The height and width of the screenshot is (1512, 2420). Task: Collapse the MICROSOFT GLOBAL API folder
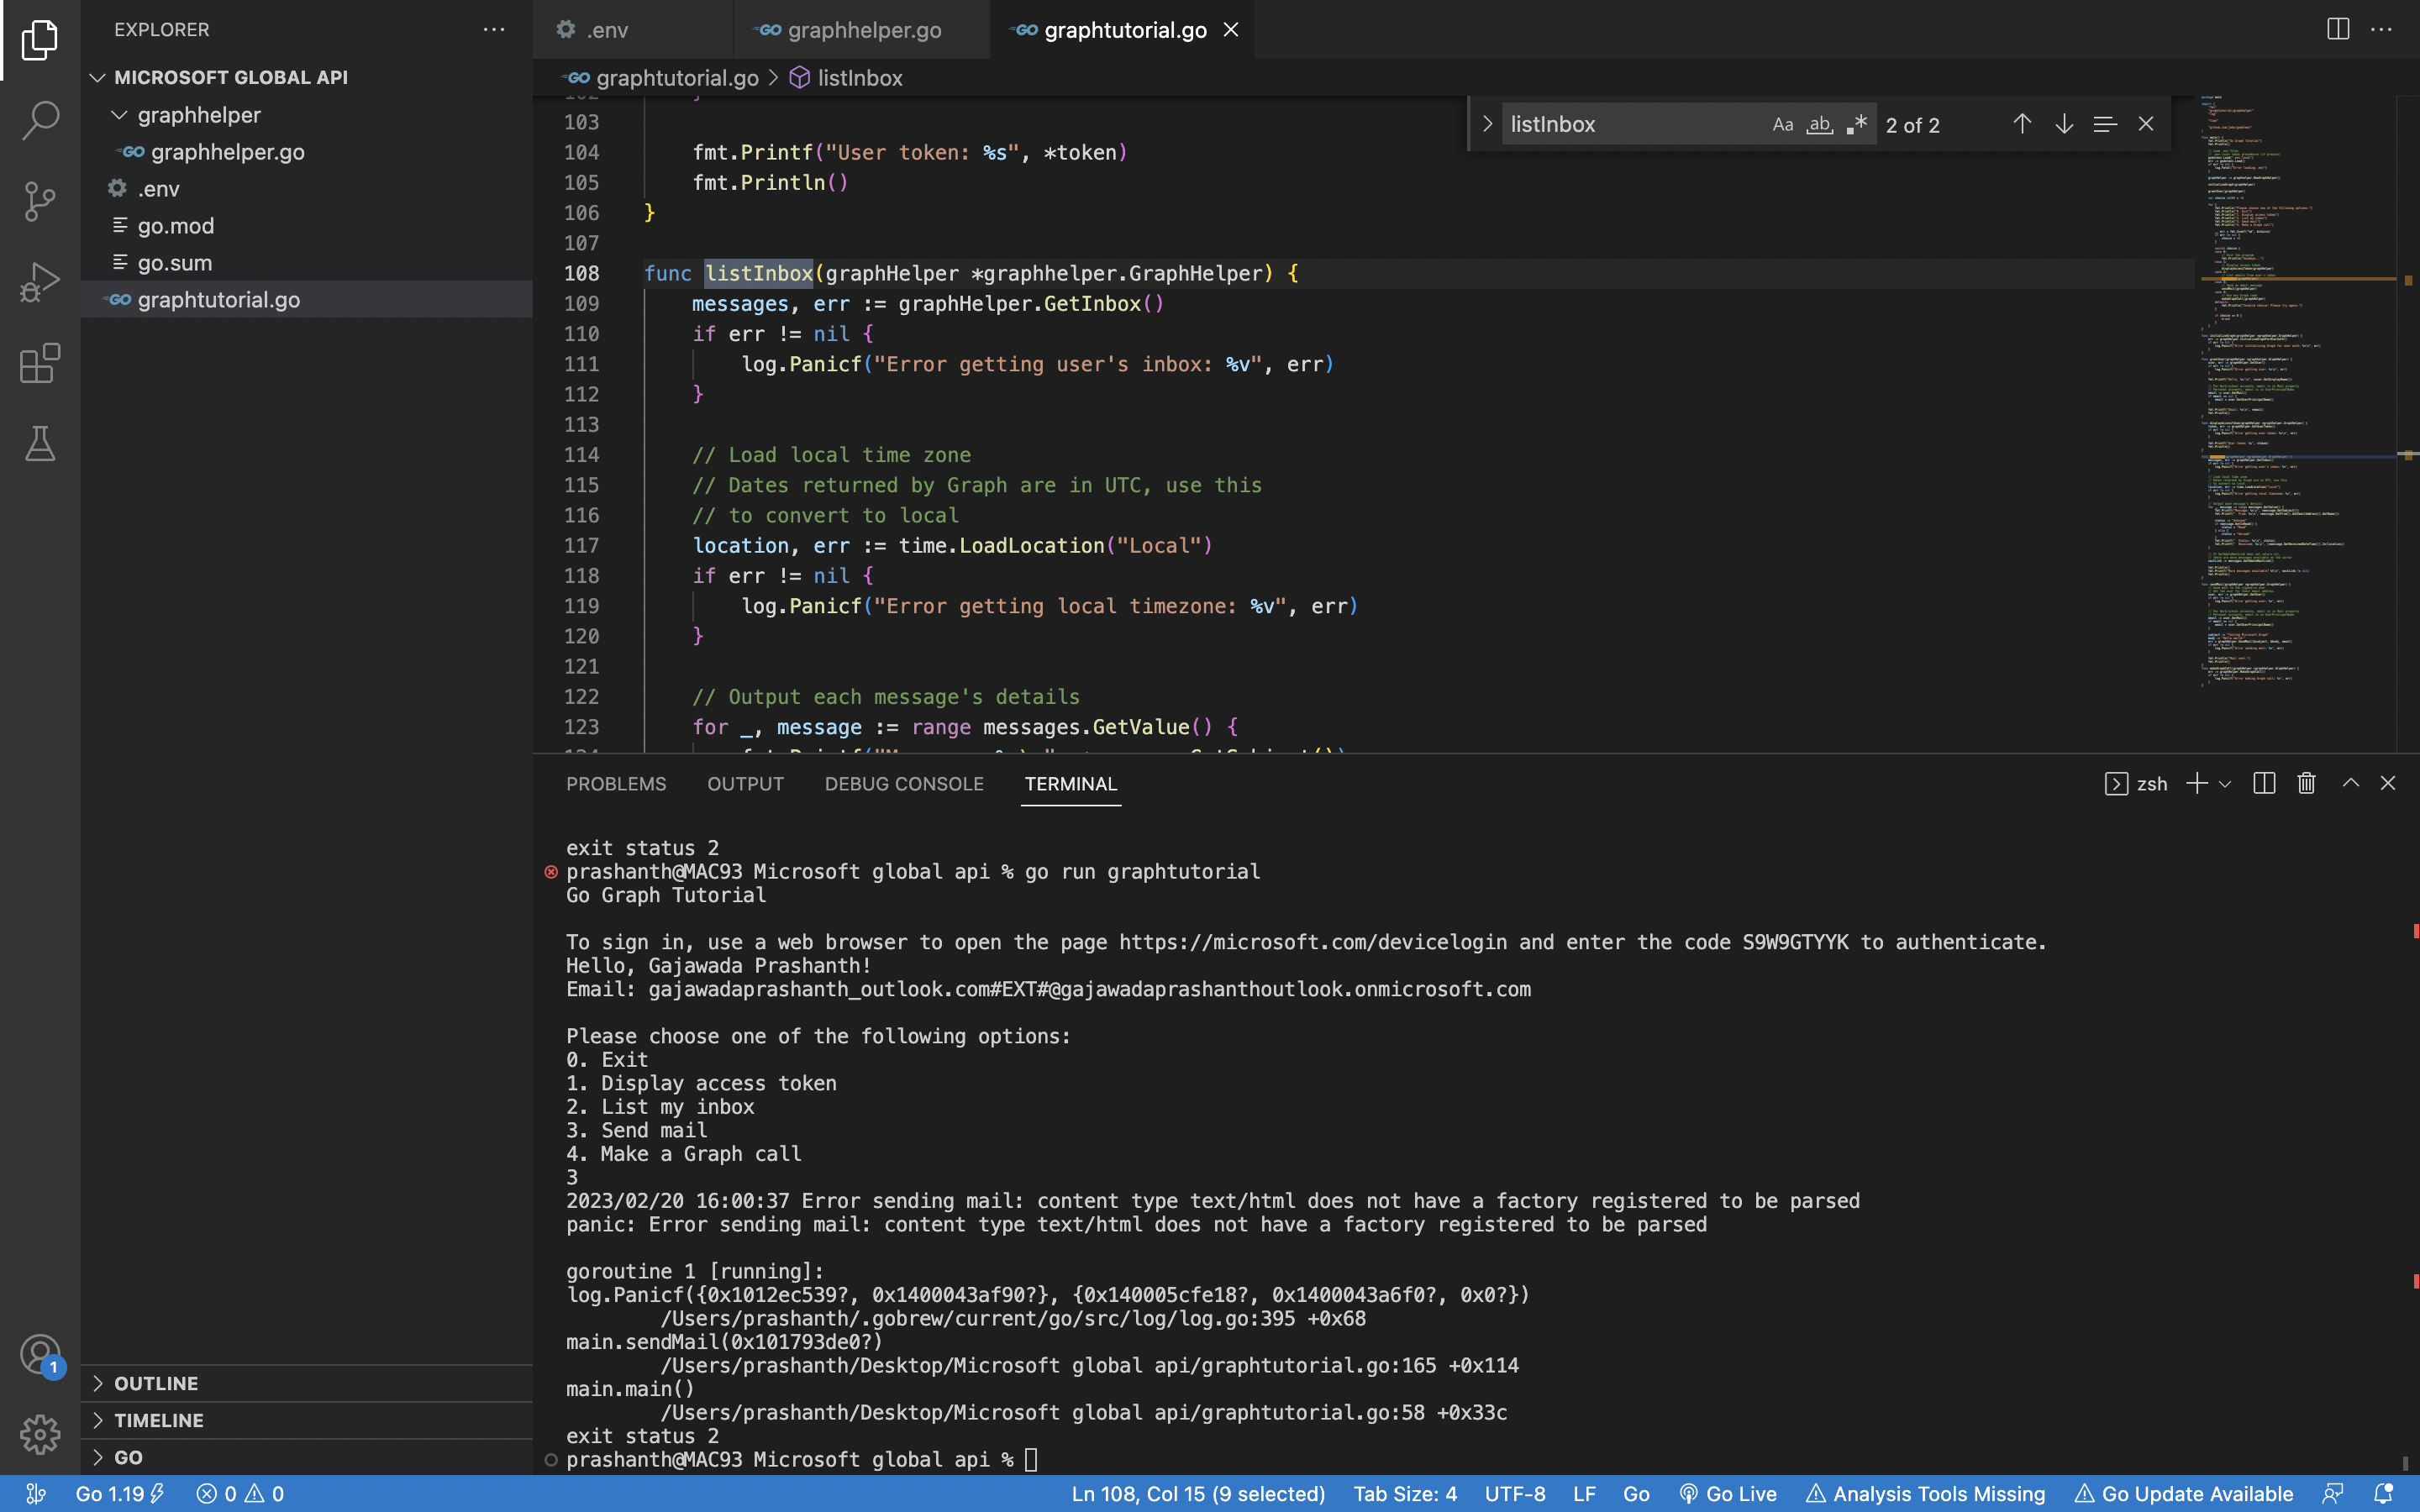[97, 77]
